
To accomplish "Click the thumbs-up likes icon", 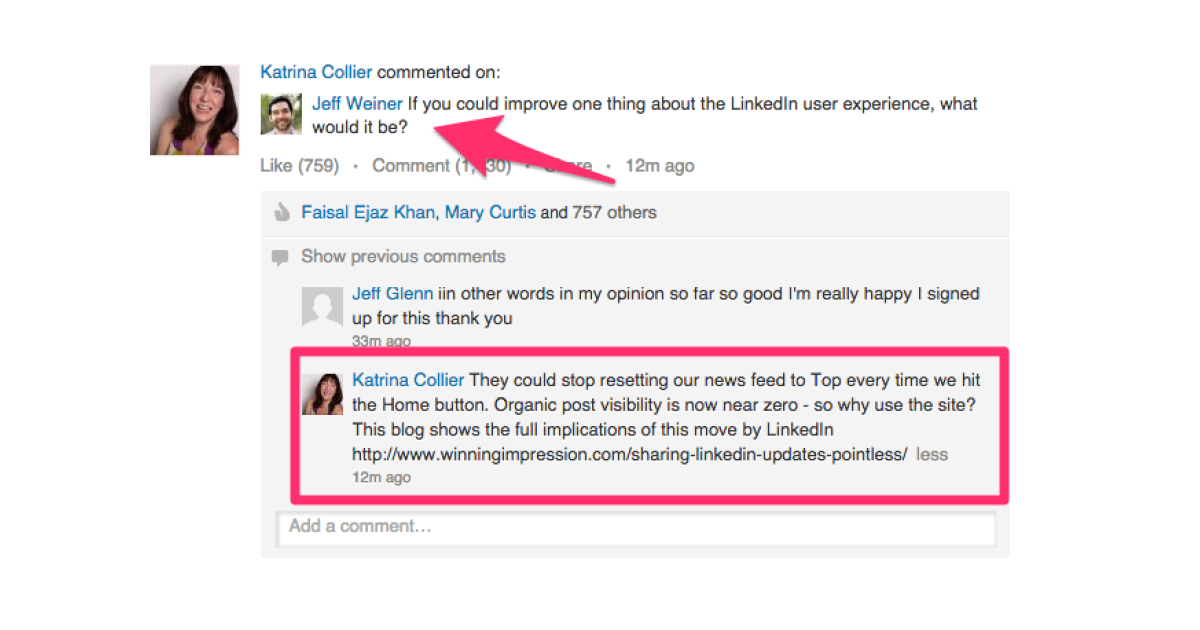I will tap(281, 212).
